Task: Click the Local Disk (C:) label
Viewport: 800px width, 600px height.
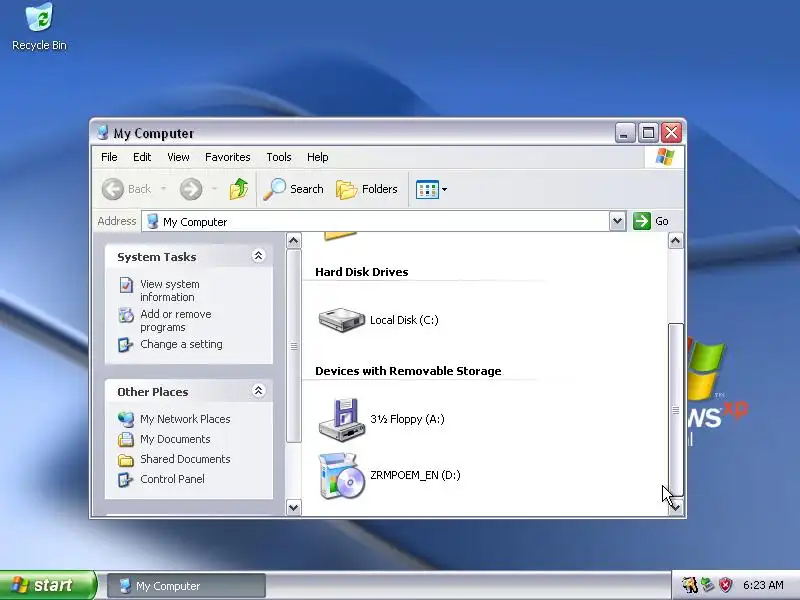Action: coord(404,320)
